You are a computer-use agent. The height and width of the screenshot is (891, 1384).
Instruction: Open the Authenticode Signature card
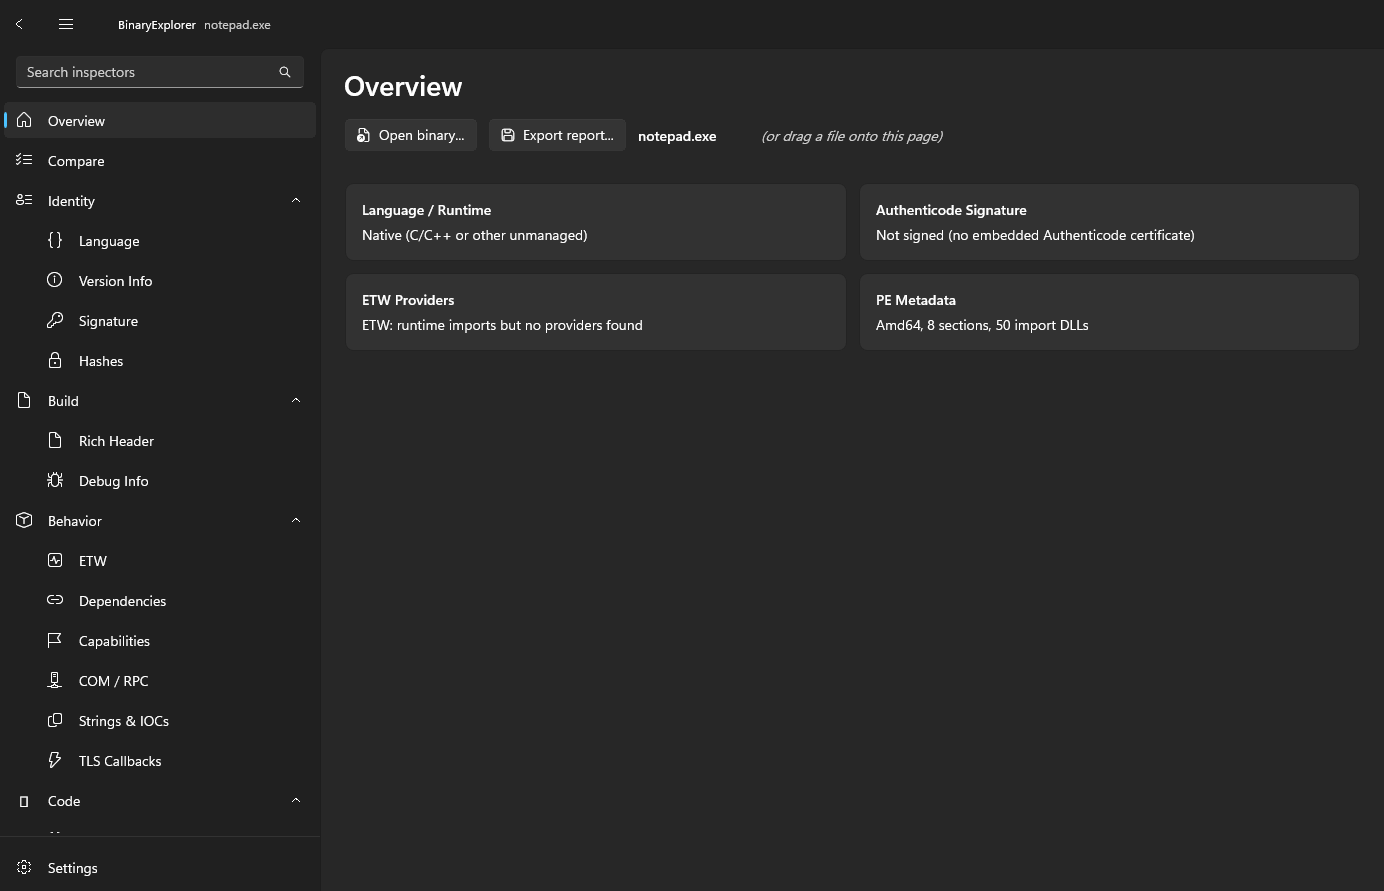point(1109,222)
